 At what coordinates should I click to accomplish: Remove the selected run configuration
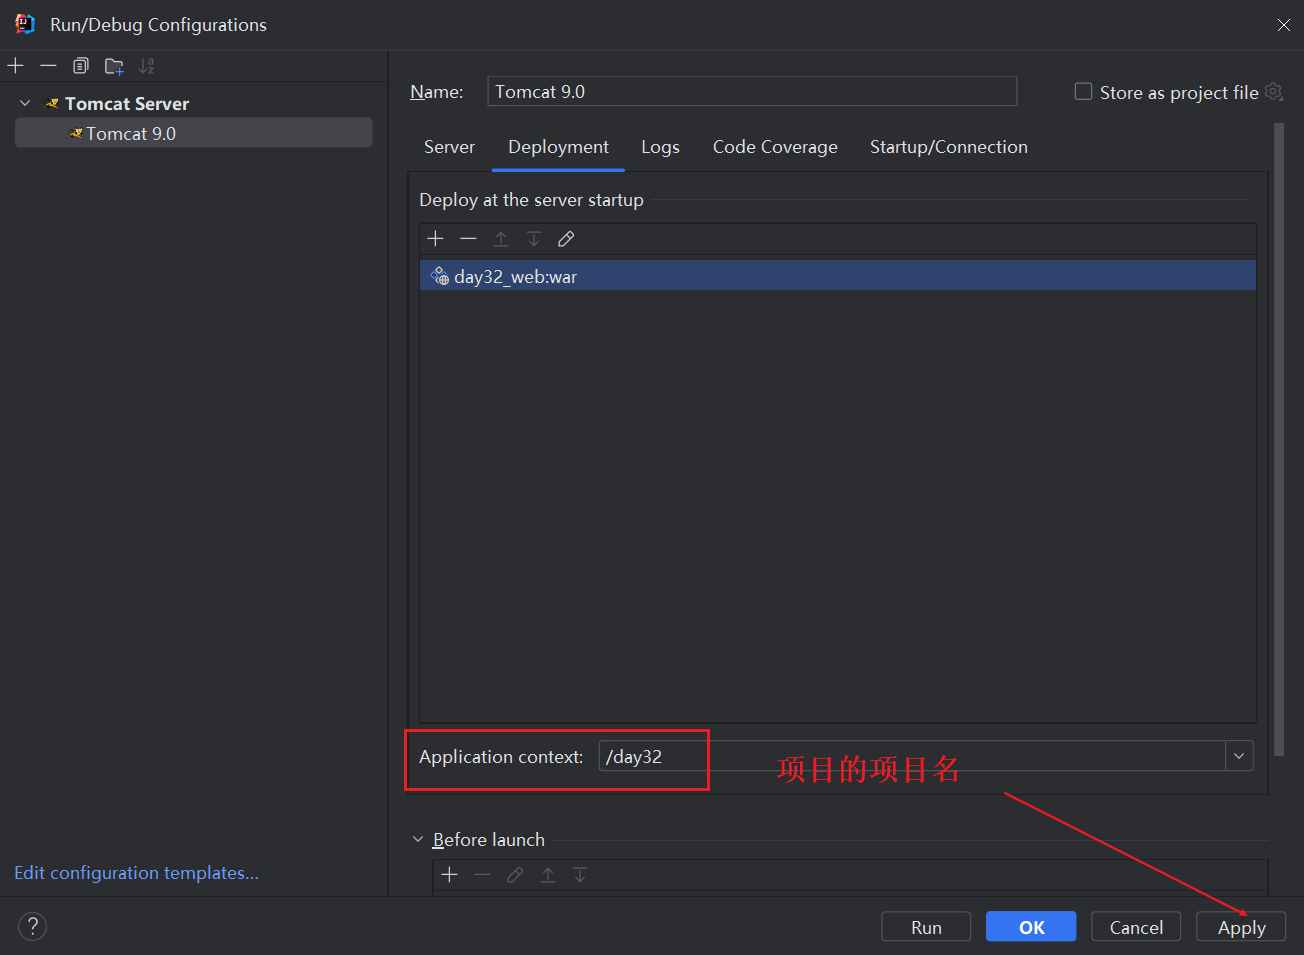[x=48, y=66]
